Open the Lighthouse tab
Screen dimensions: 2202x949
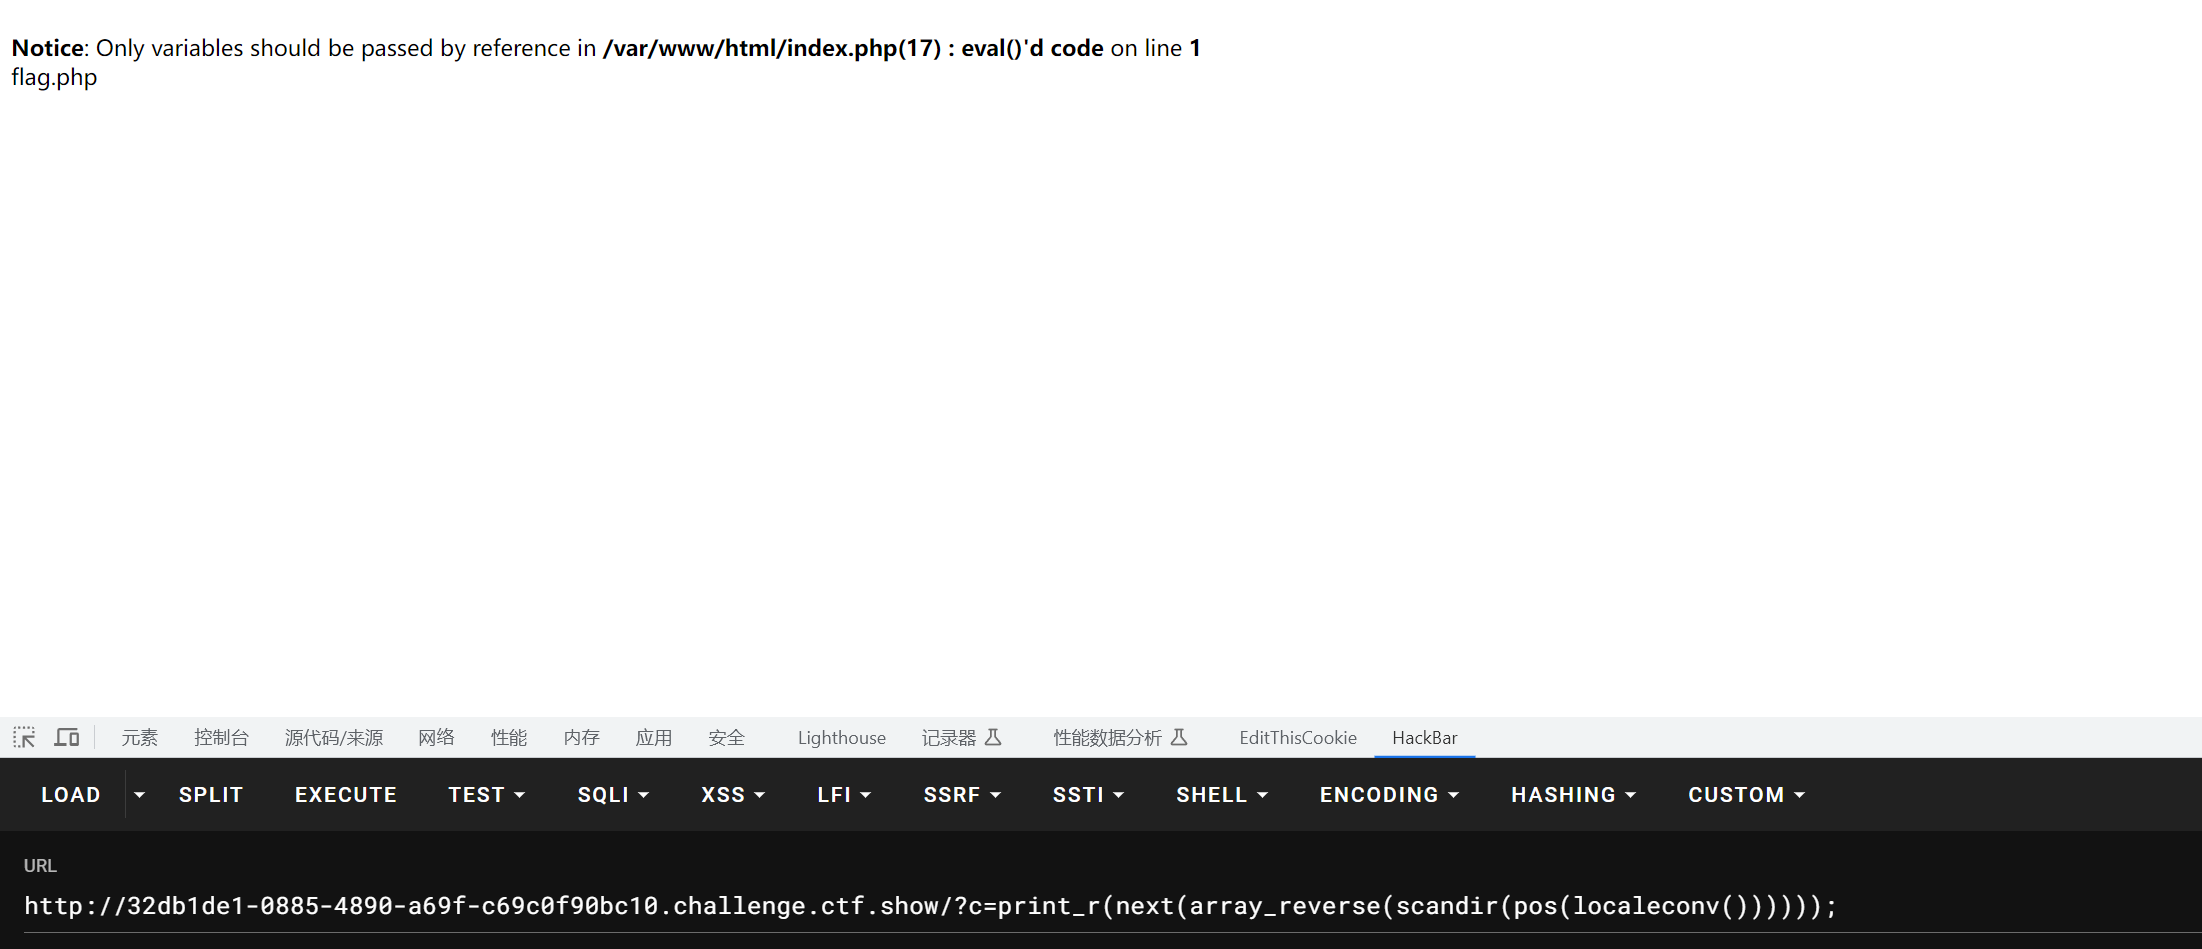pyautogui.click(x=841, y=738)
